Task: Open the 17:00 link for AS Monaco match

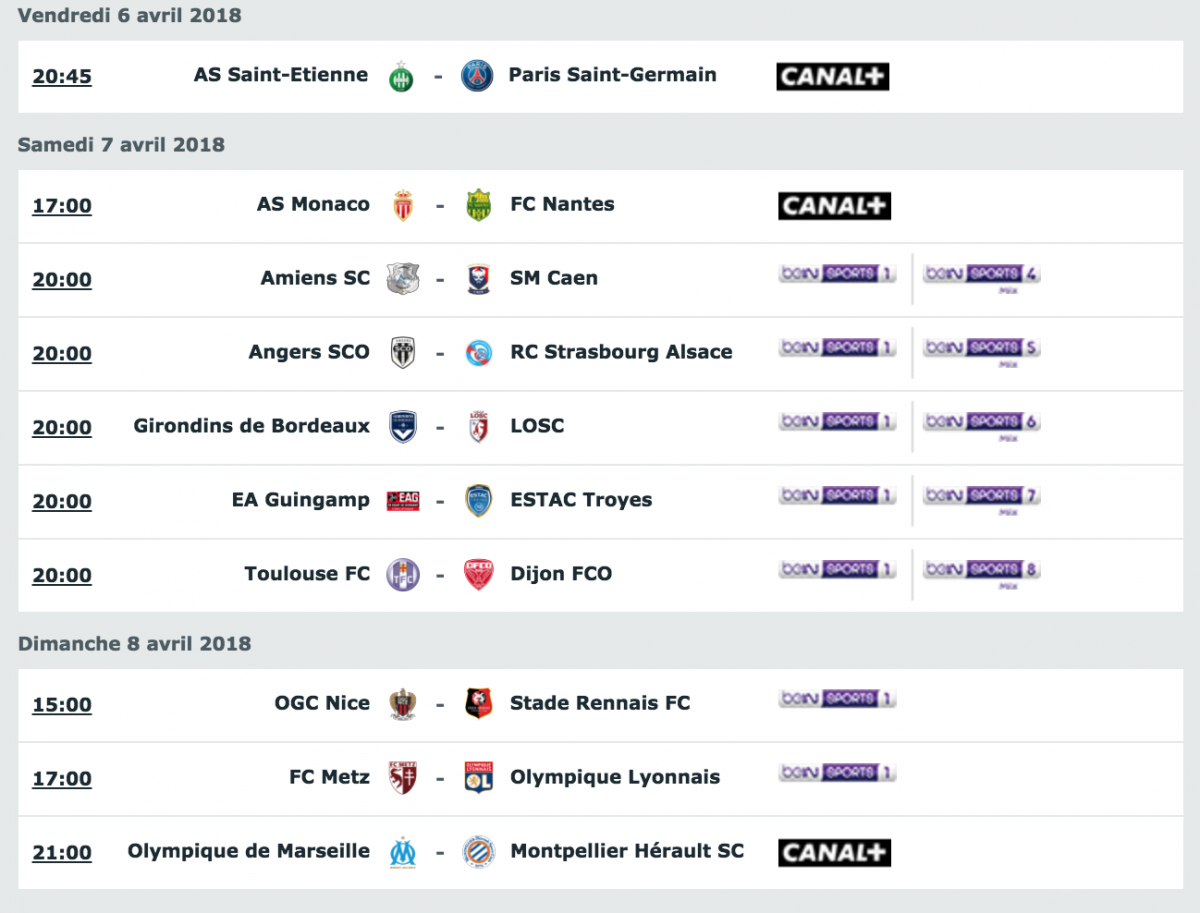Action: click(x=62, y=206)
